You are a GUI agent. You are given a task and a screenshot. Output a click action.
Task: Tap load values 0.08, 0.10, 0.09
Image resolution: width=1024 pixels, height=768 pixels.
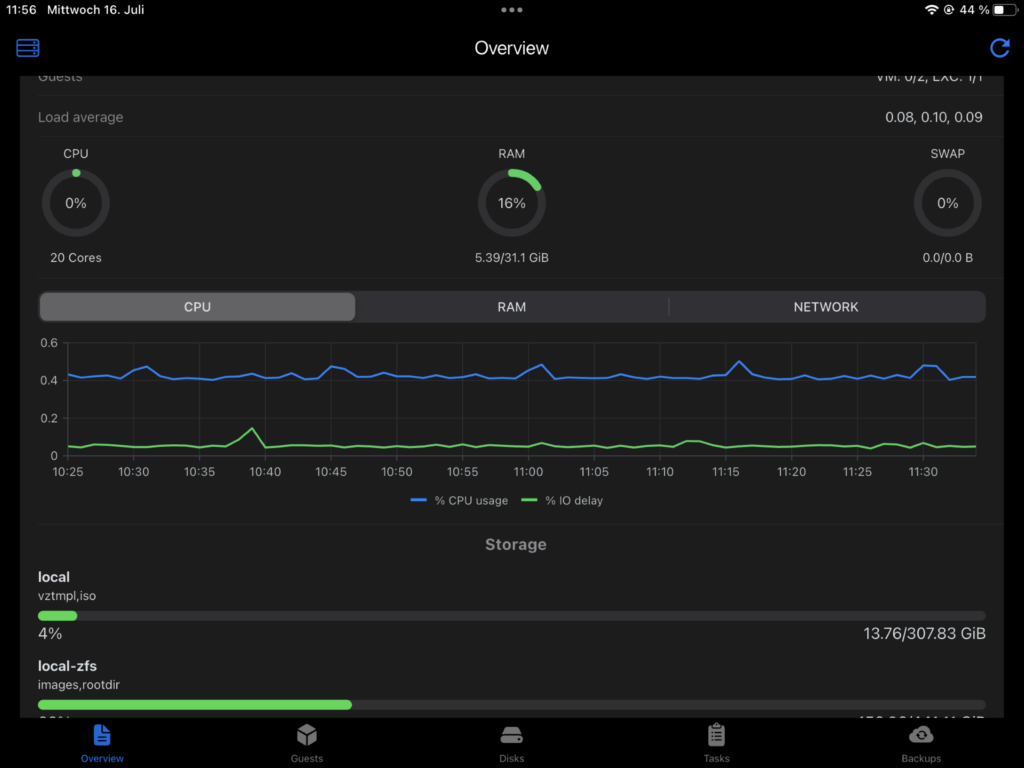pyautogui.click(x=933, y=118)
